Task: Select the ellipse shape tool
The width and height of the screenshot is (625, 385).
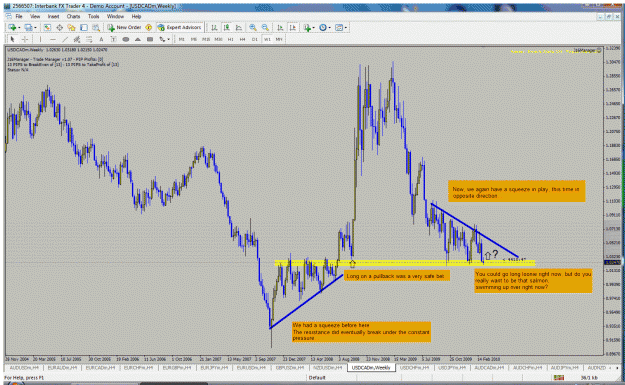Action: coord(126,39)
